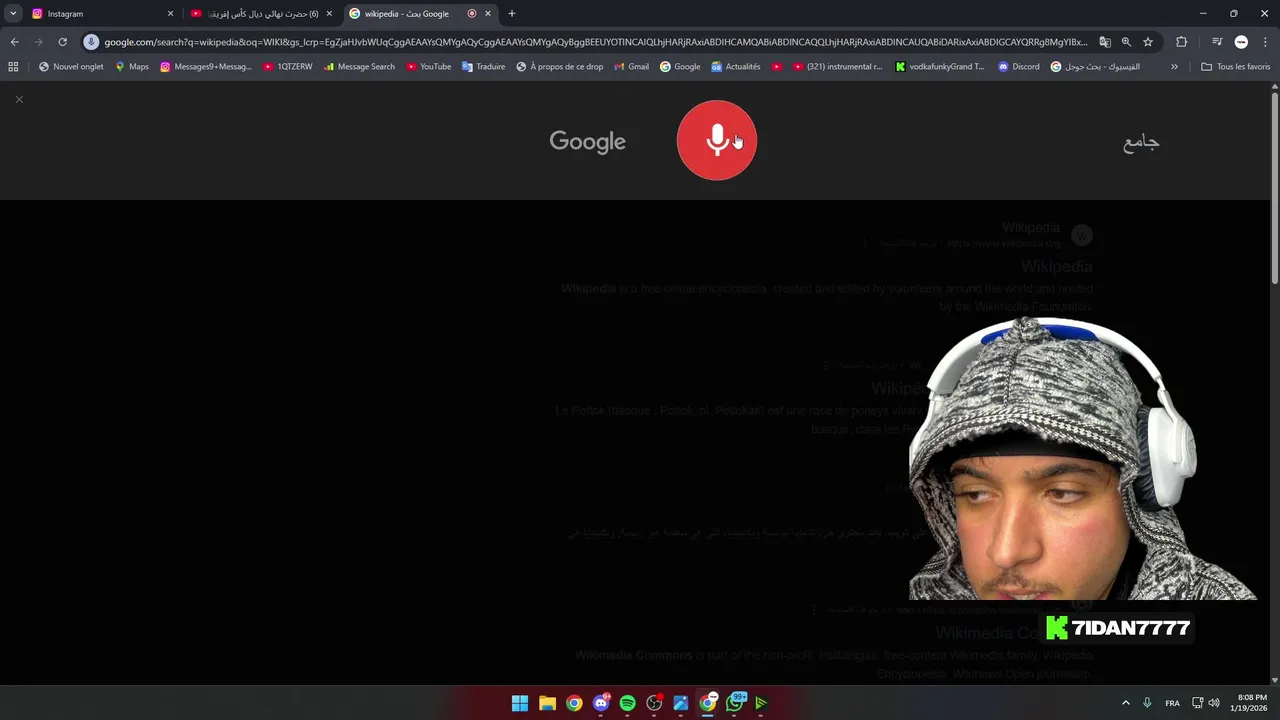Click the Google logo in voice overlay
The height and width of the screenshot is (720, 1280).
587,142
